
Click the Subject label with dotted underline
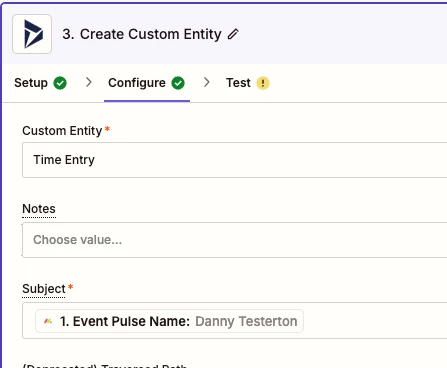click(x=44, y=289)
